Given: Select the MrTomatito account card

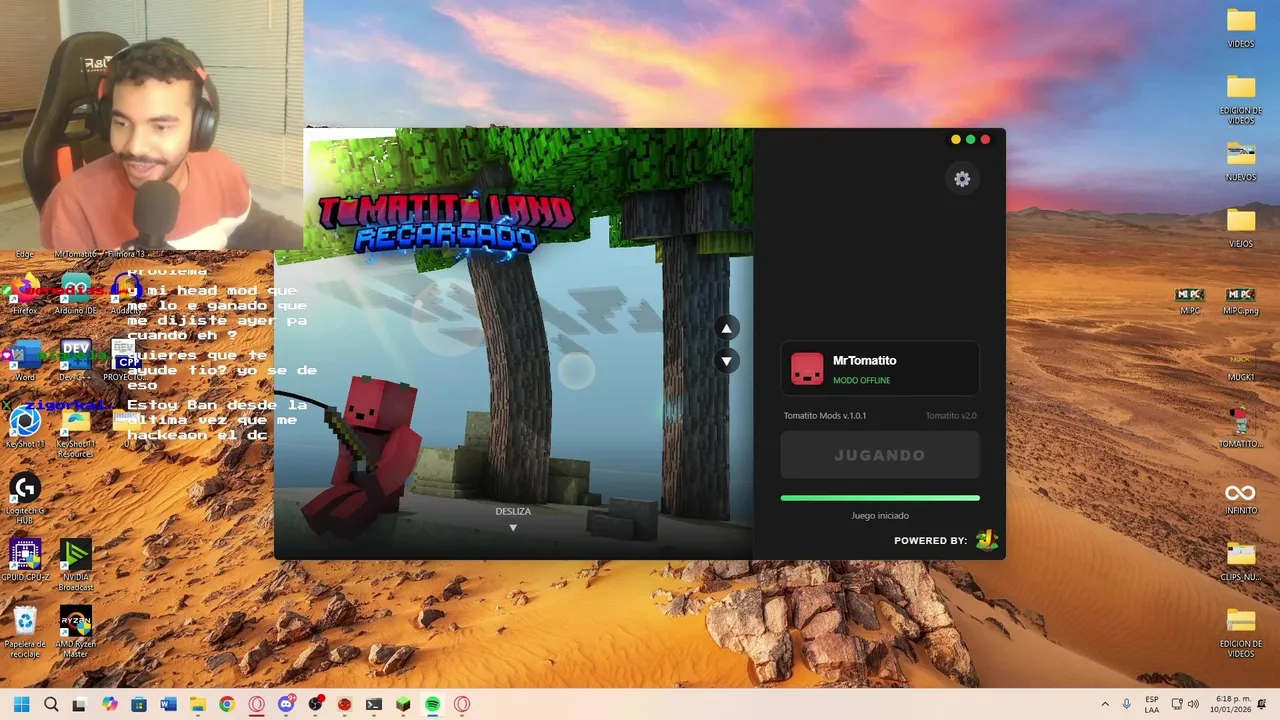Looking at the screenshot, I should tap(880, 369).
